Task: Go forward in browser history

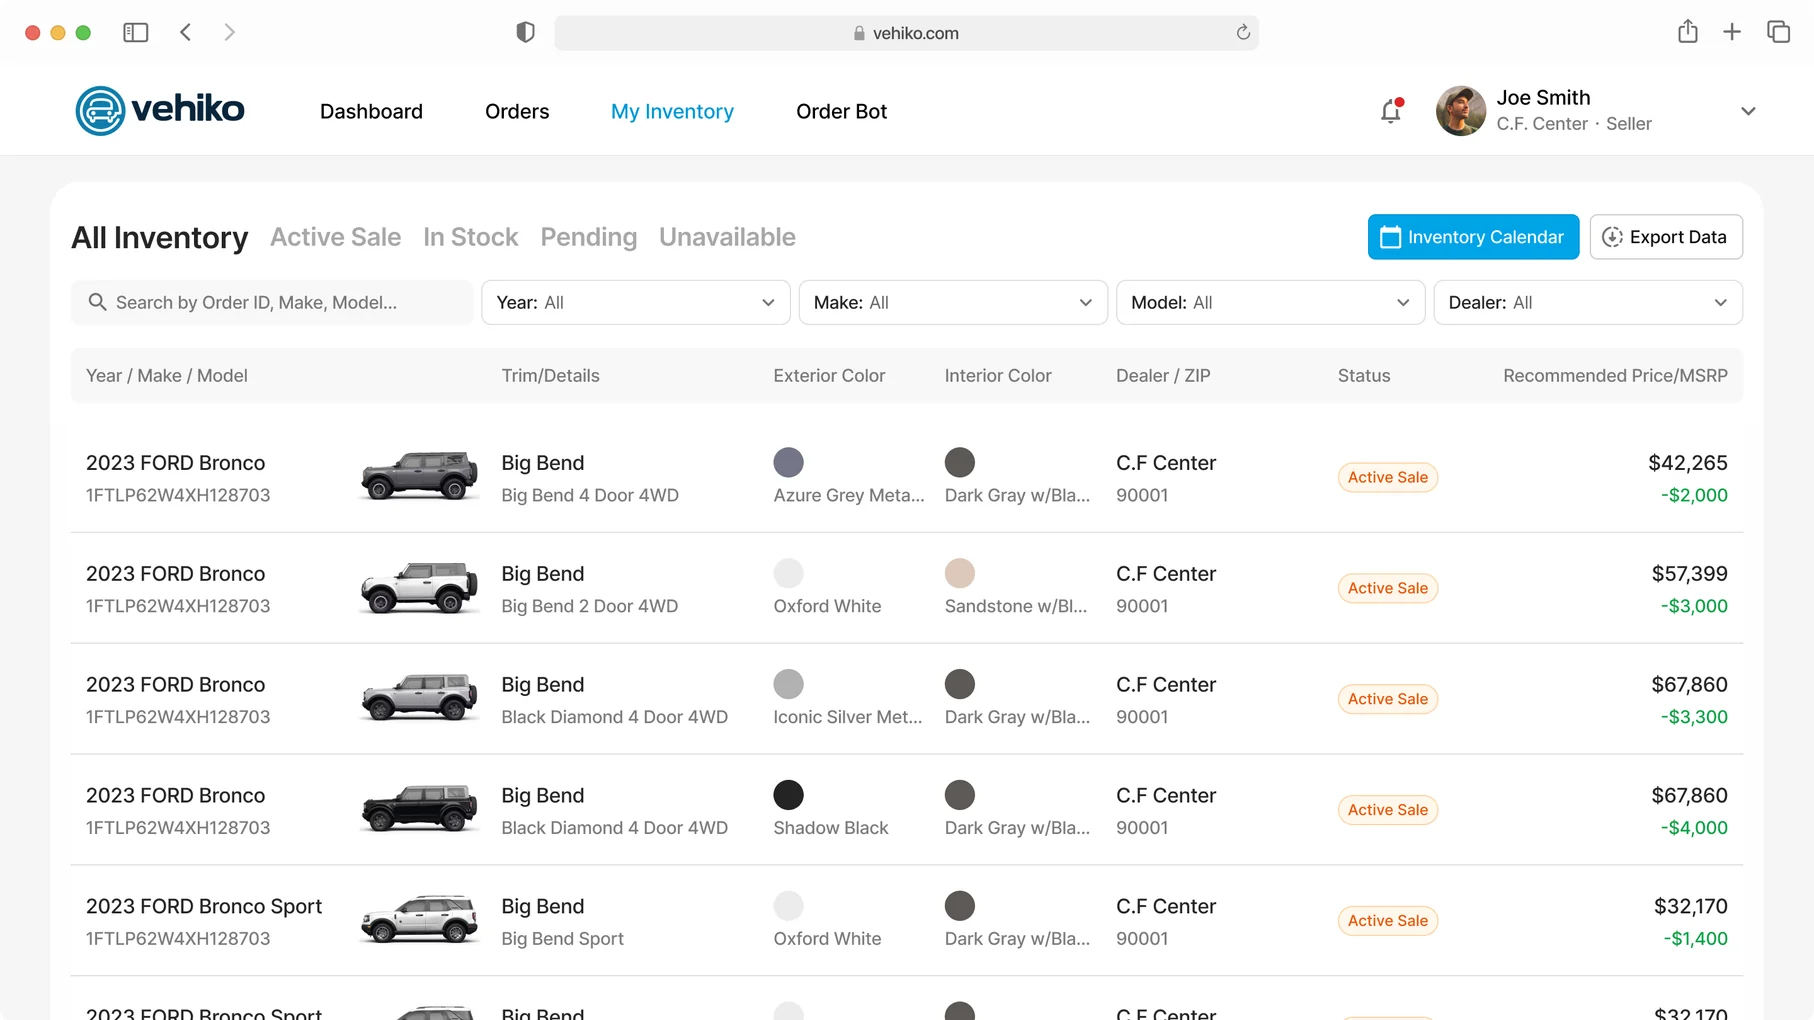Action: [x=230, y=33]
